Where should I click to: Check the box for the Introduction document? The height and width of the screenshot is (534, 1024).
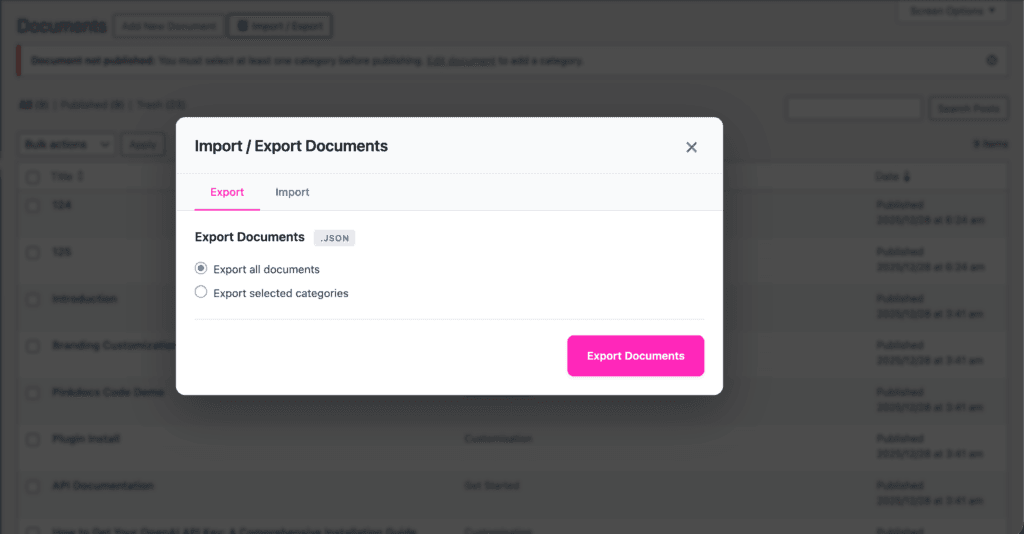click(33, 299)
